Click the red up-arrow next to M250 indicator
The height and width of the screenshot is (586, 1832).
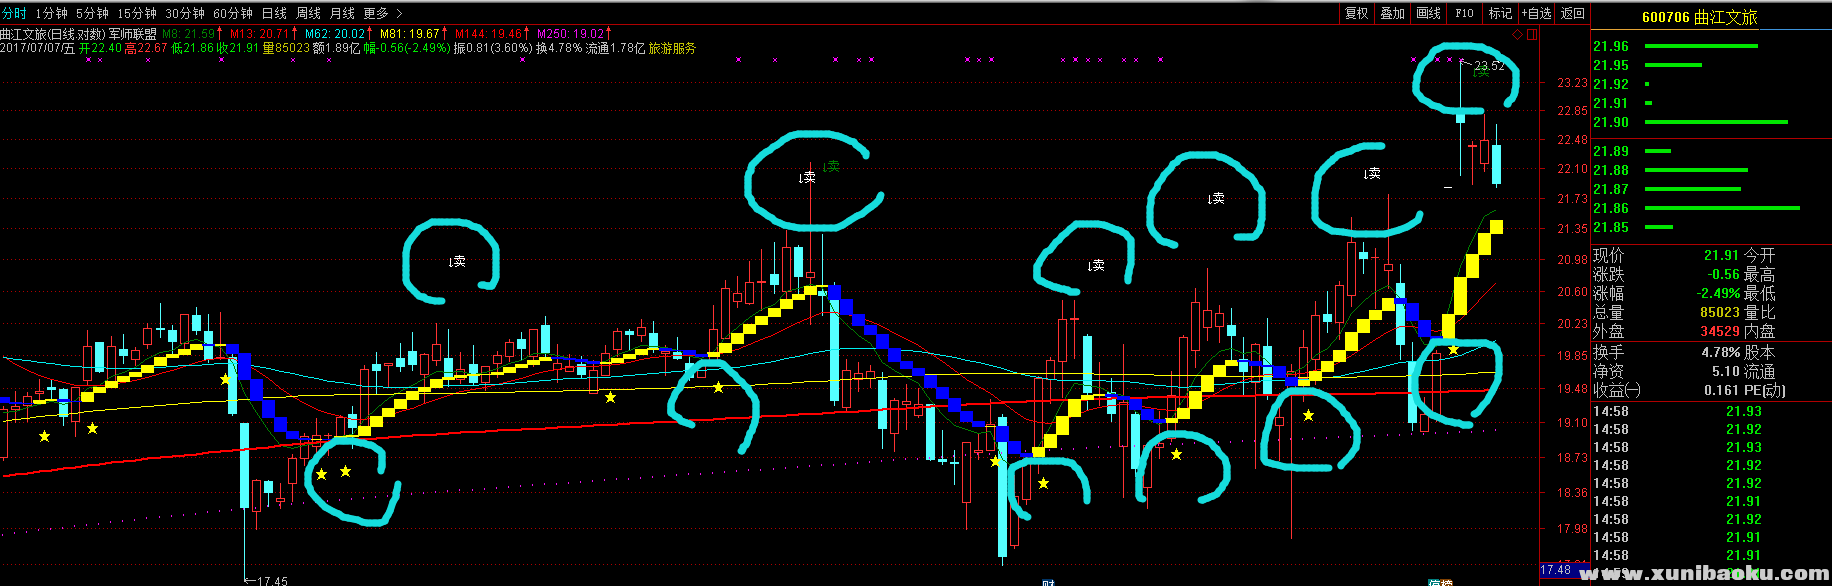tap(608, 34)
